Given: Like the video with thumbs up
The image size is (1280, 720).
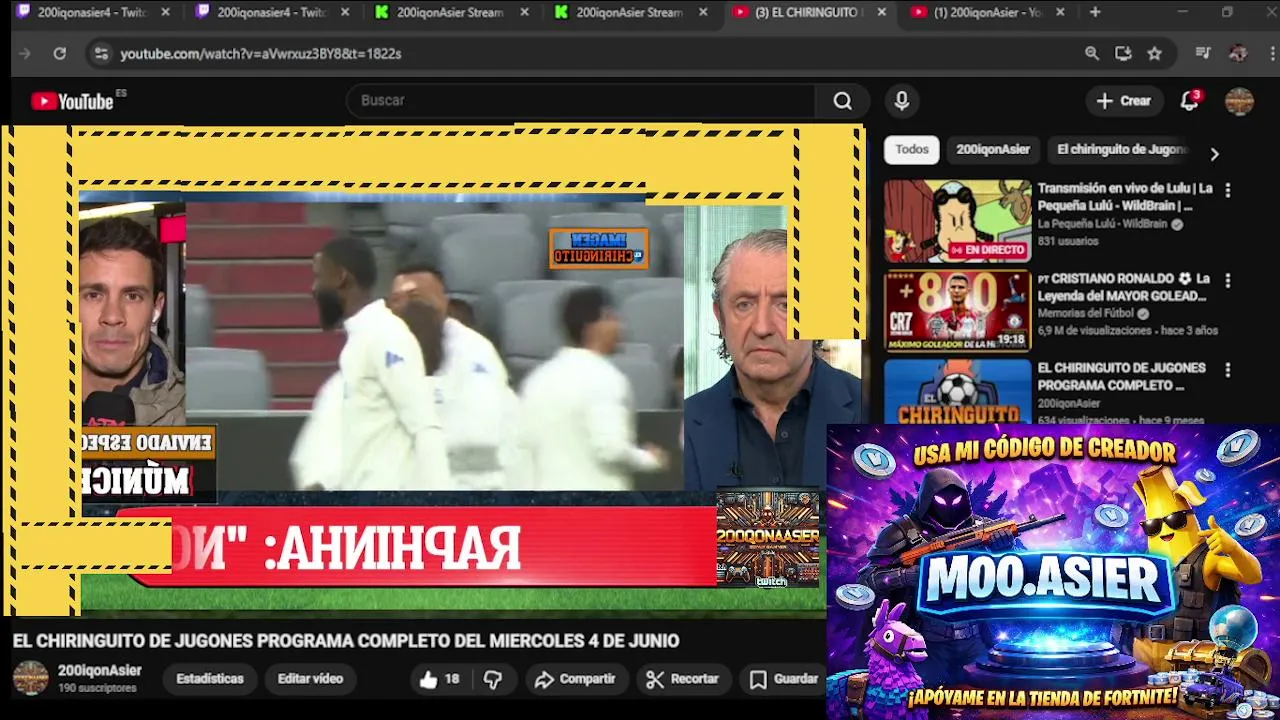Looking at the screenshot, I should (x=439, y=679).
